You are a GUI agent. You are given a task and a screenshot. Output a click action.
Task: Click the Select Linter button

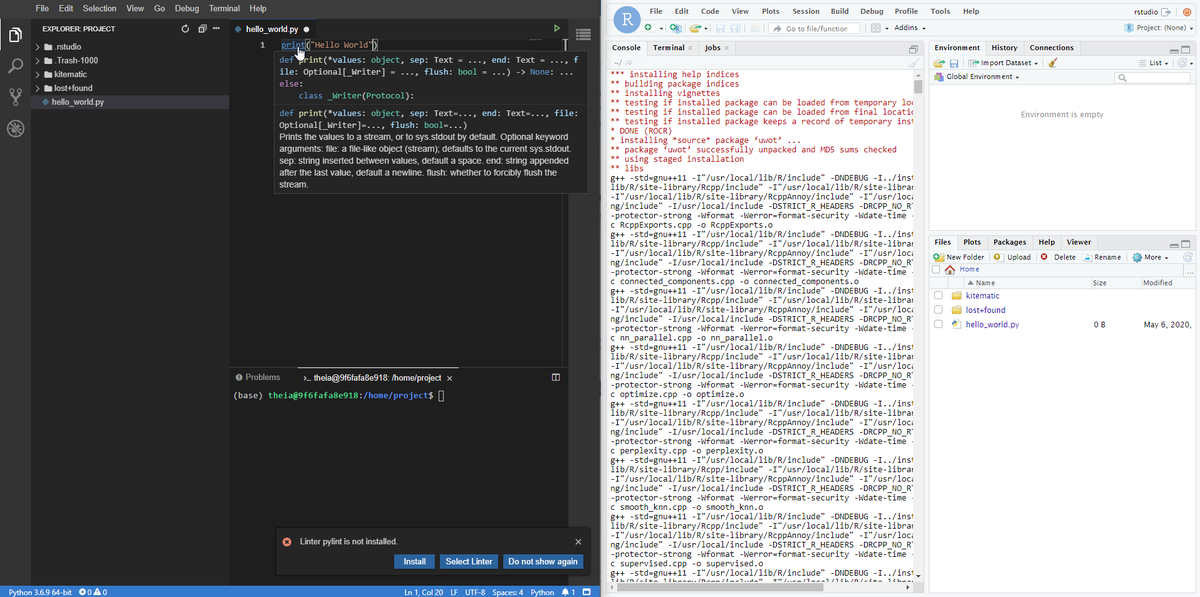point(469,561)
